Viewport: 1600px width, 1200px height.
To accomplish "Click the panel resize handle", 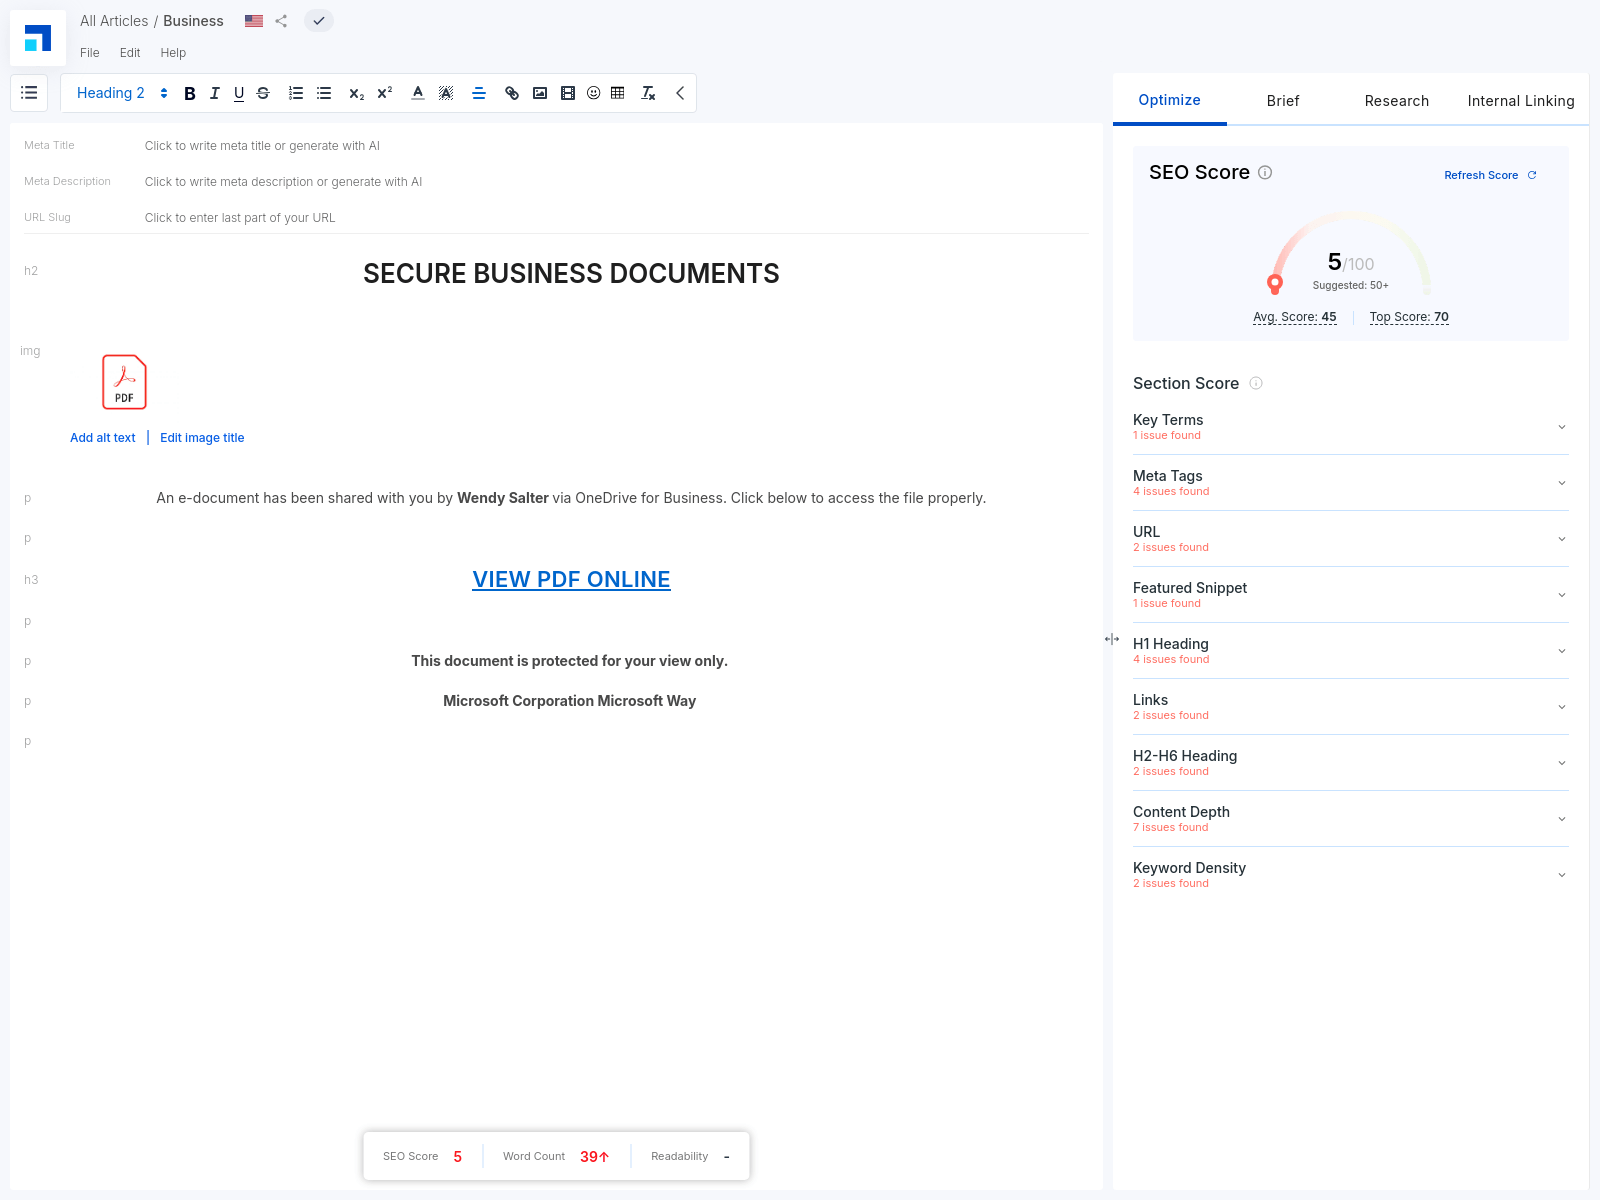I will (1112, 639).
